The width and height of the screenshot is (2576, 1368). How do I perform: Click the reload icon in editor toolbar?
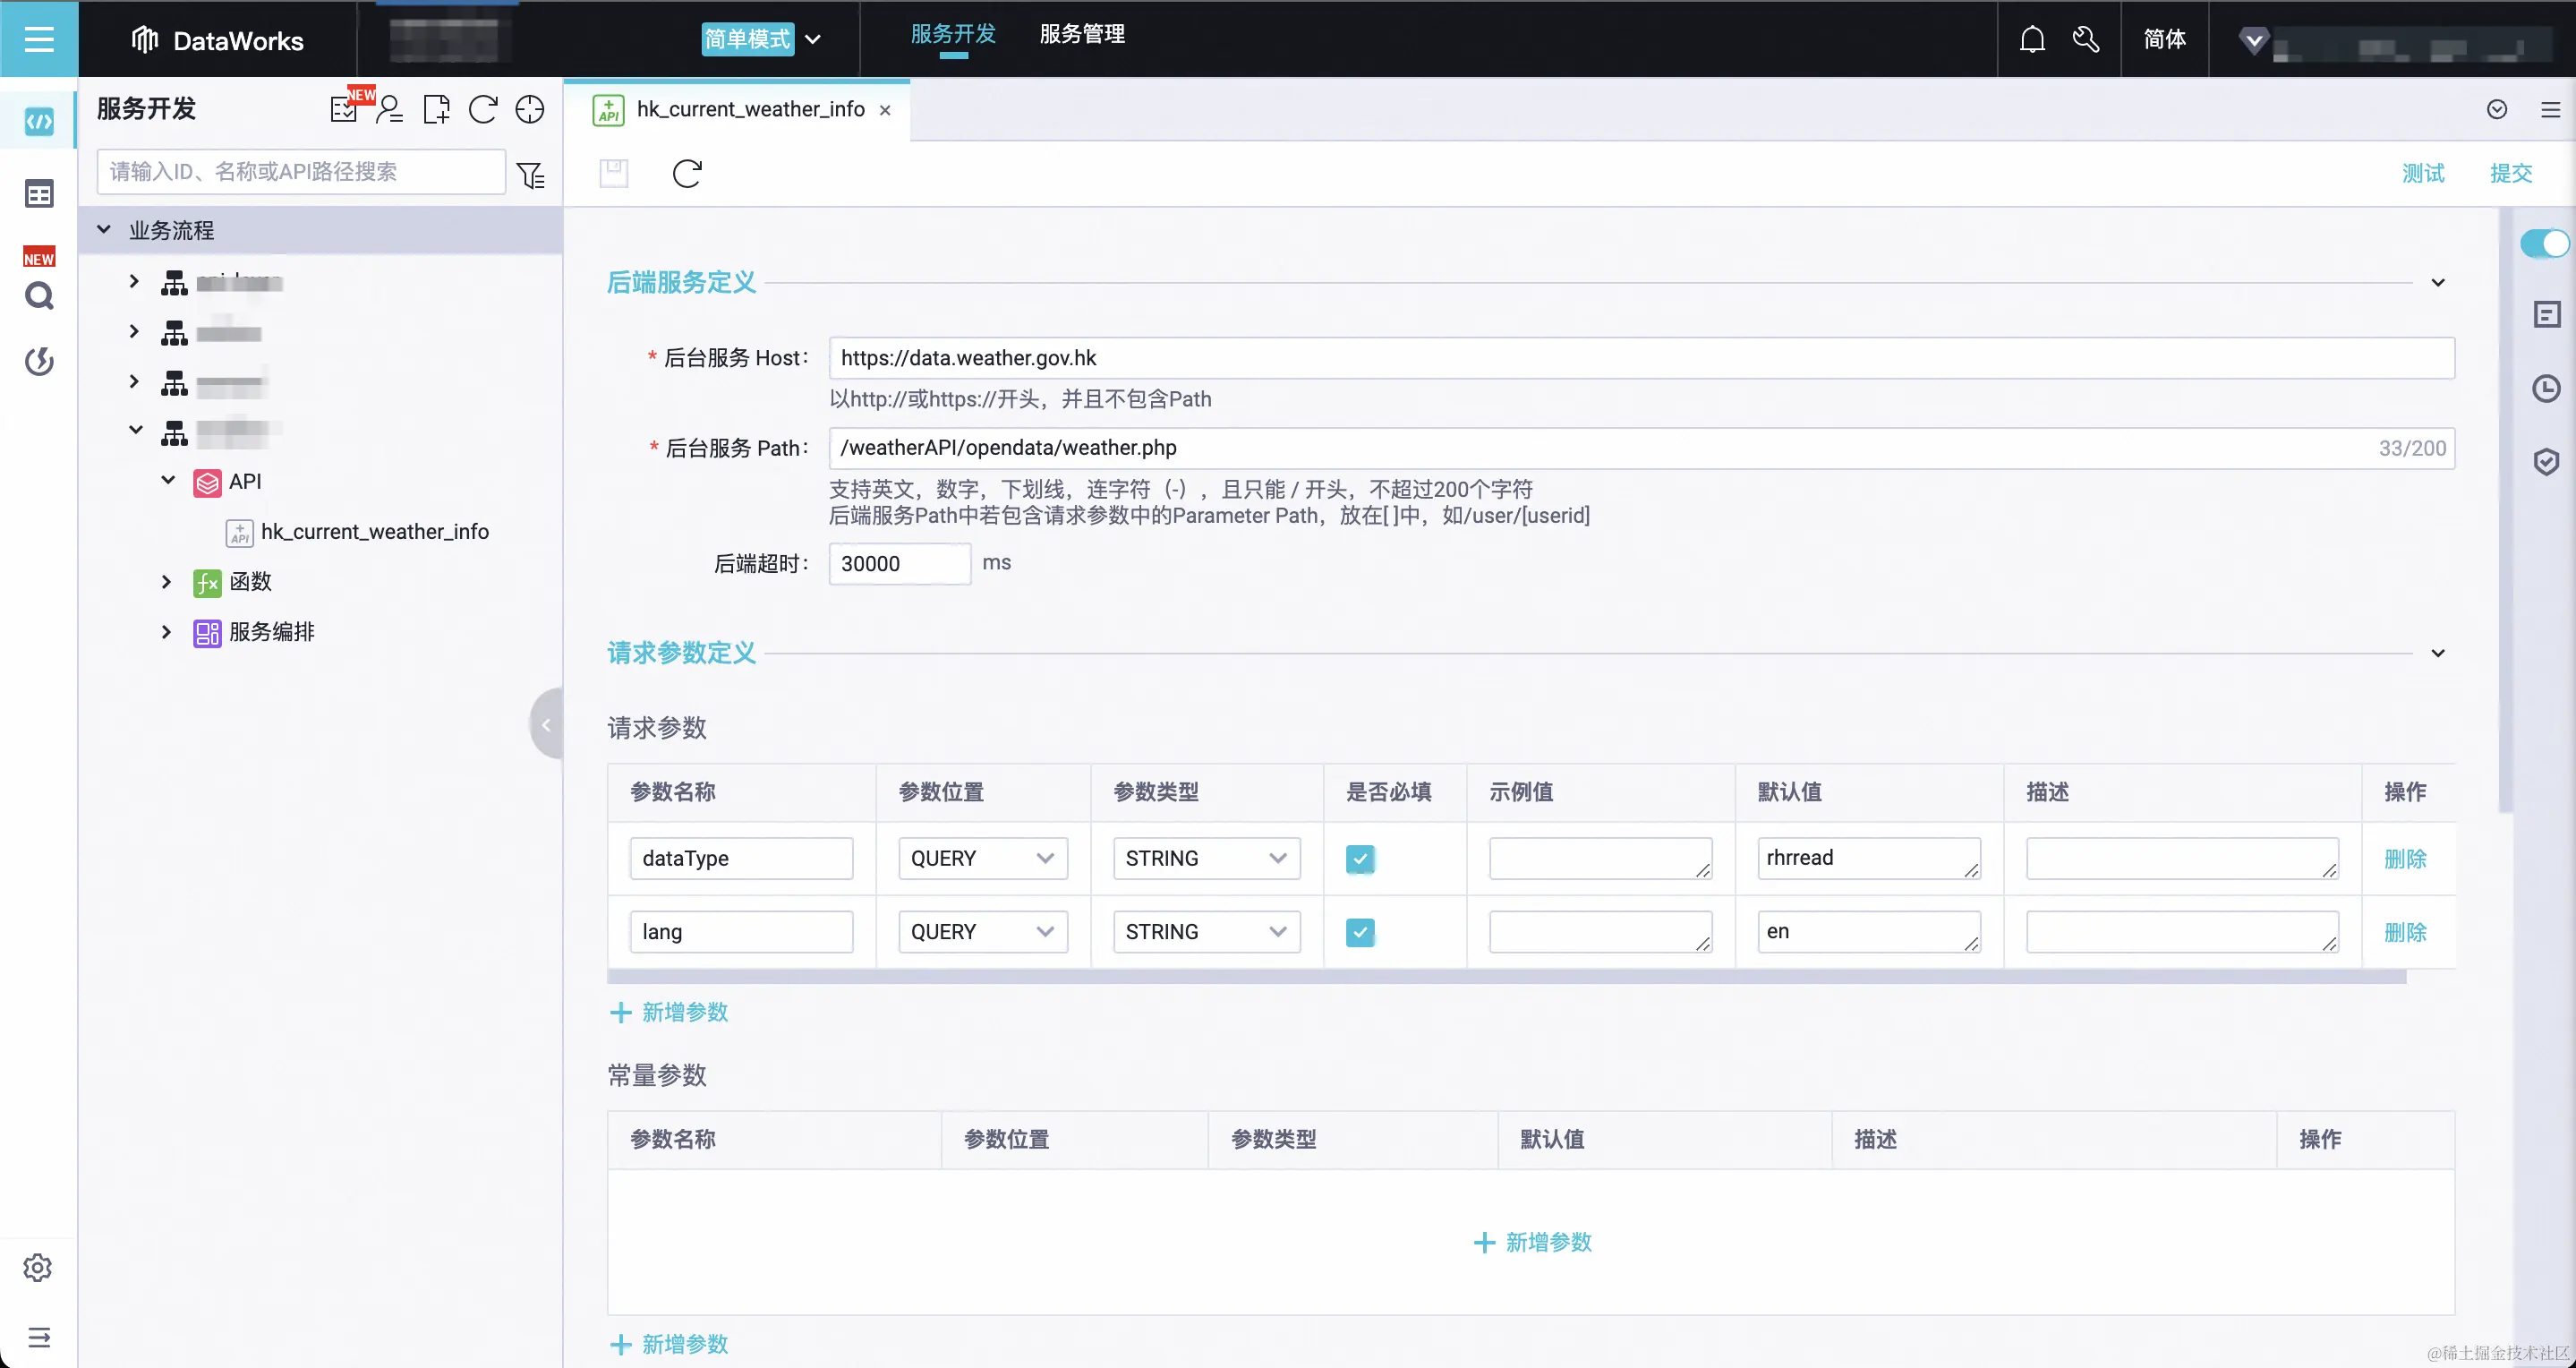687,173
